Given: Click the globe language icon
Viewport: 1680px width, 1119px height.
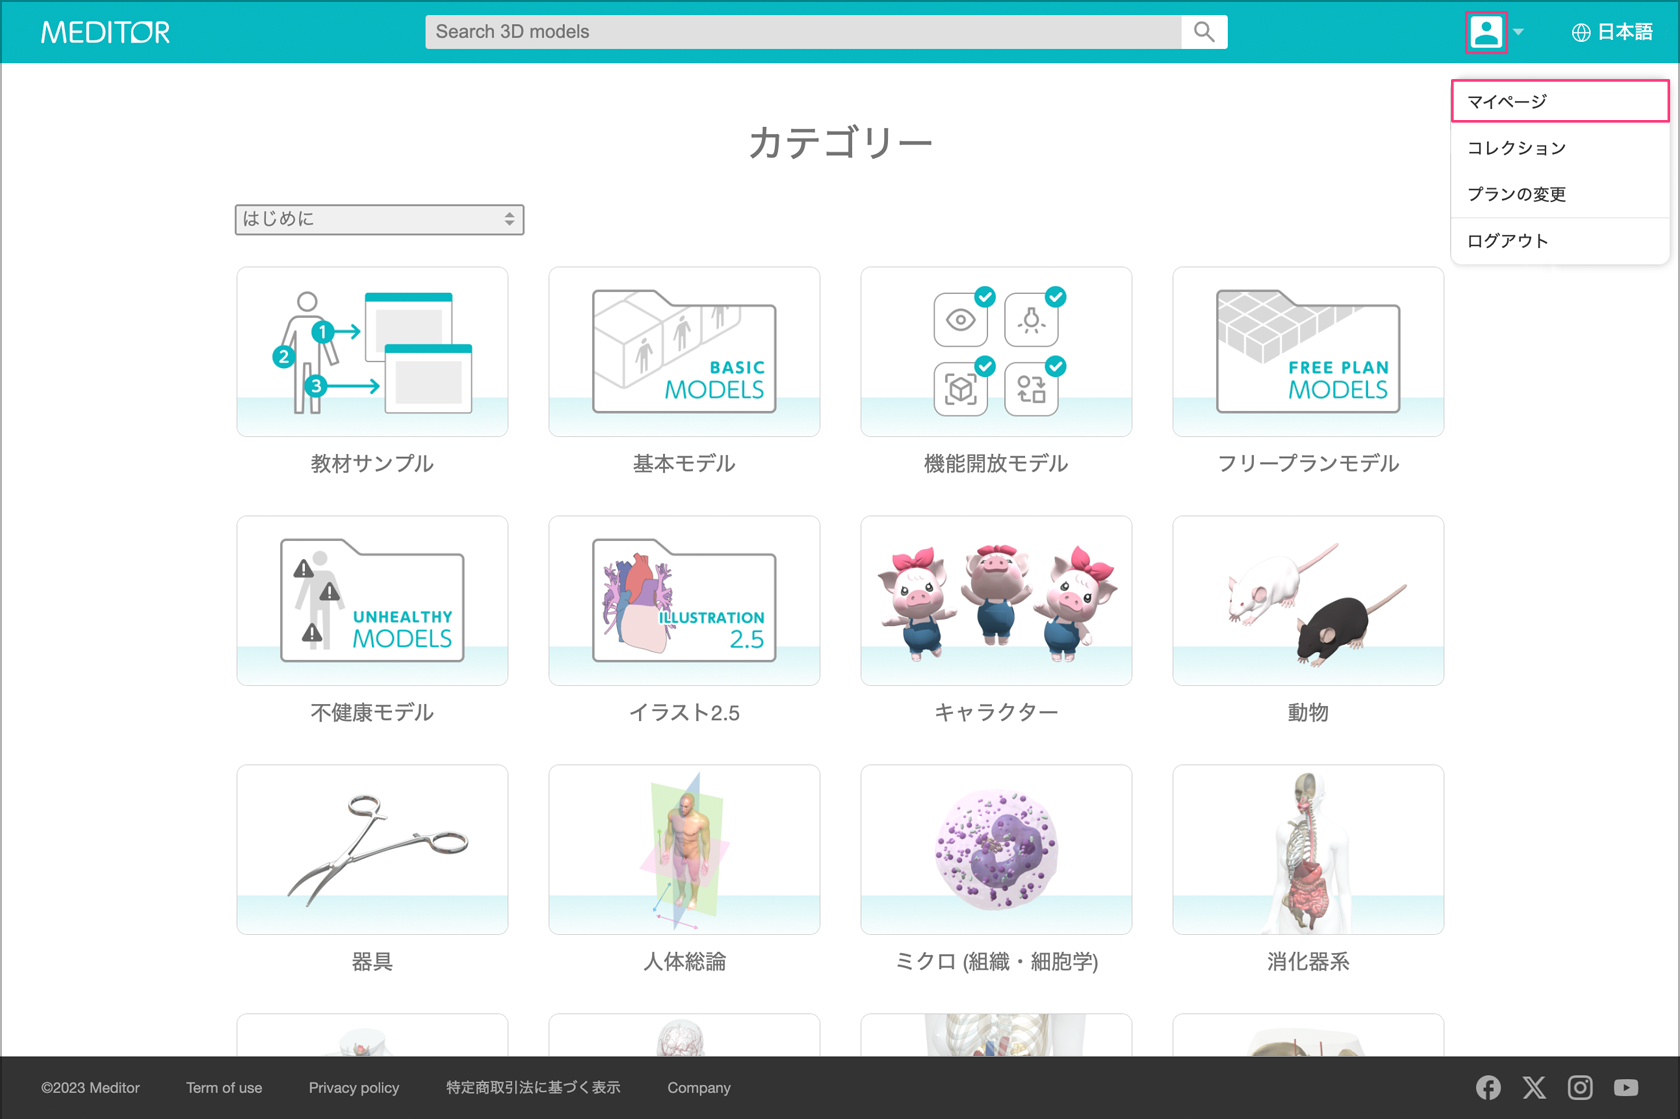Looking at the screenshot, I should click(x=1580, y=33).
